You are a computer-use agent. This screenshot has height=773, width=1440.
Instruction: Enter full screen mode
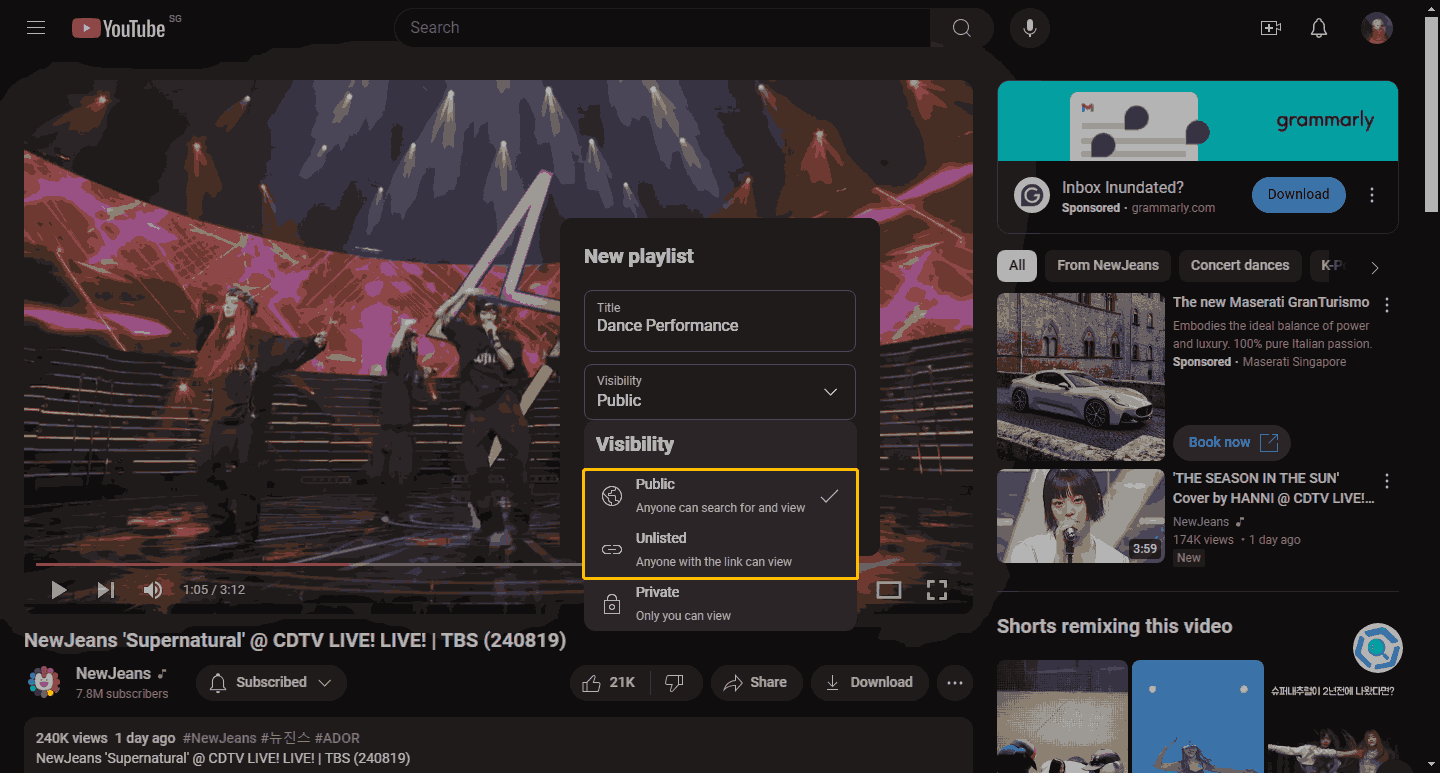[937, 590]
